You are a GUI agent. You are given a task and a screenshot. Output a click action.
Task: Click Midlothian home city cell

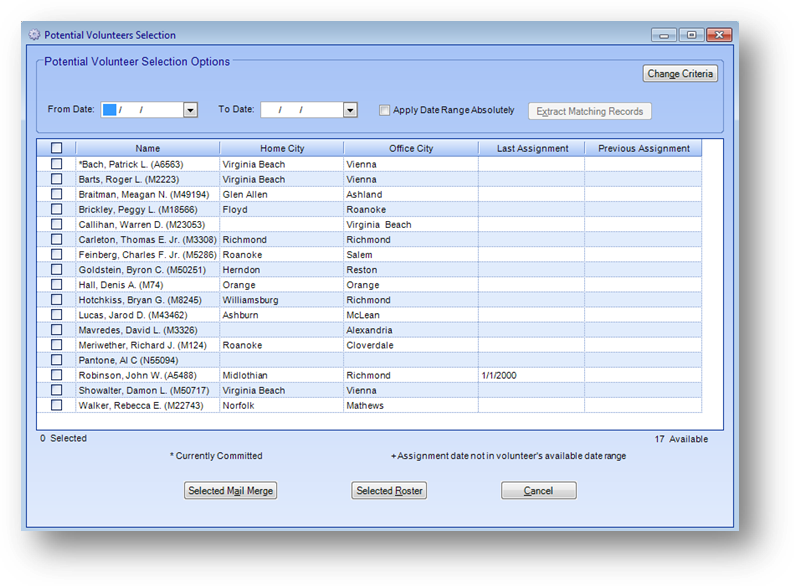[x=282, y=375]
